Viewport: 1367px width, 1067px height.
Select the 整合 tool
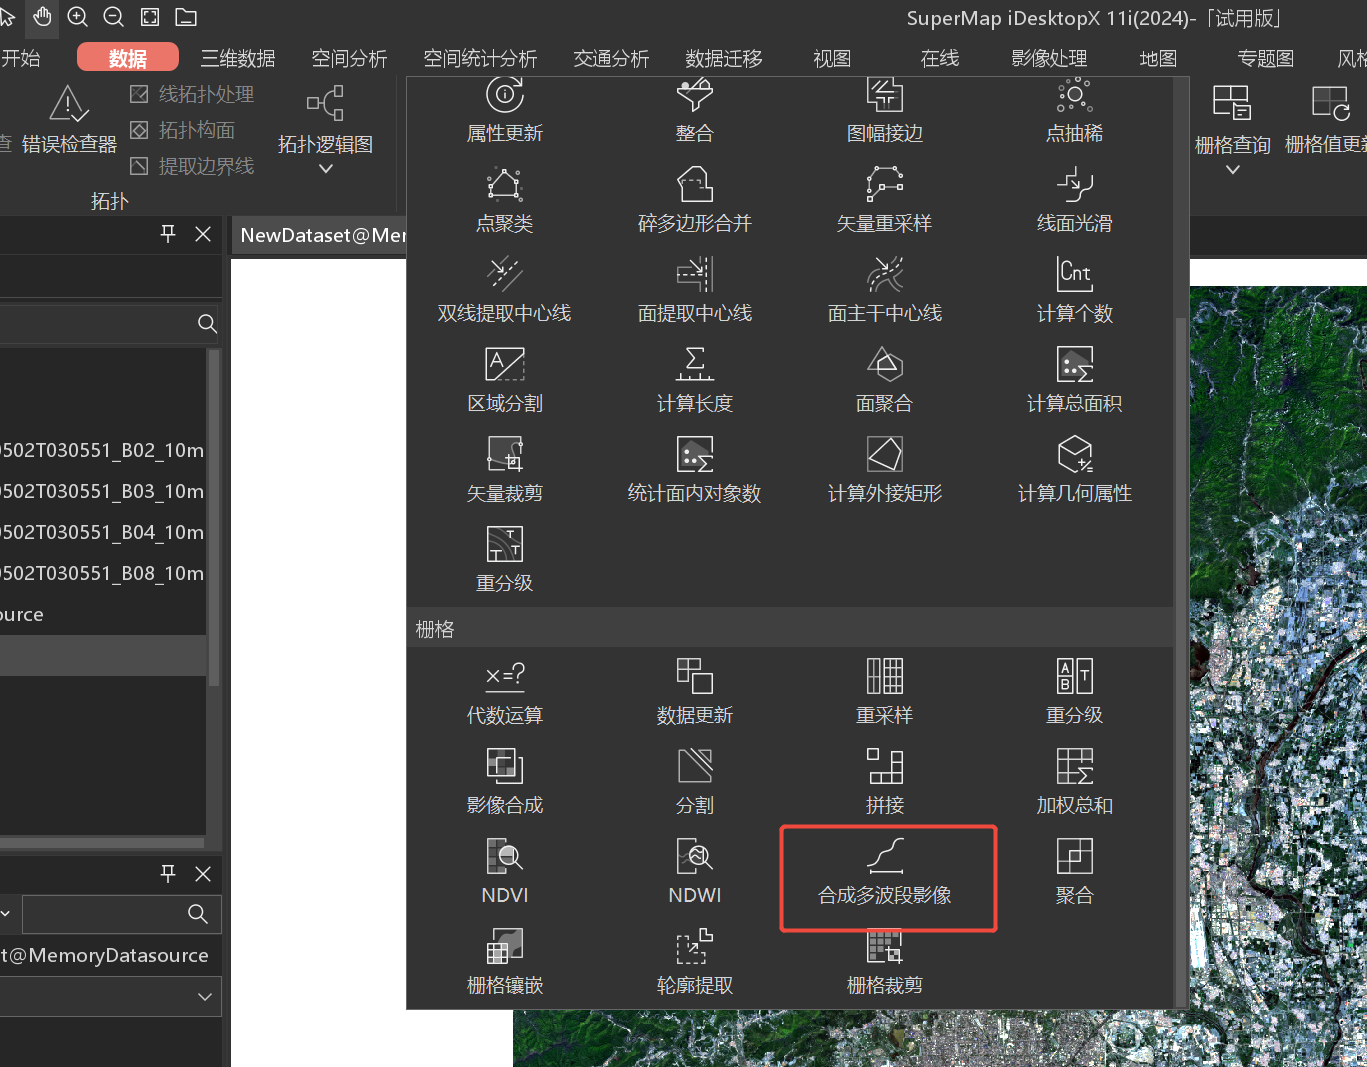click(695, 110)
